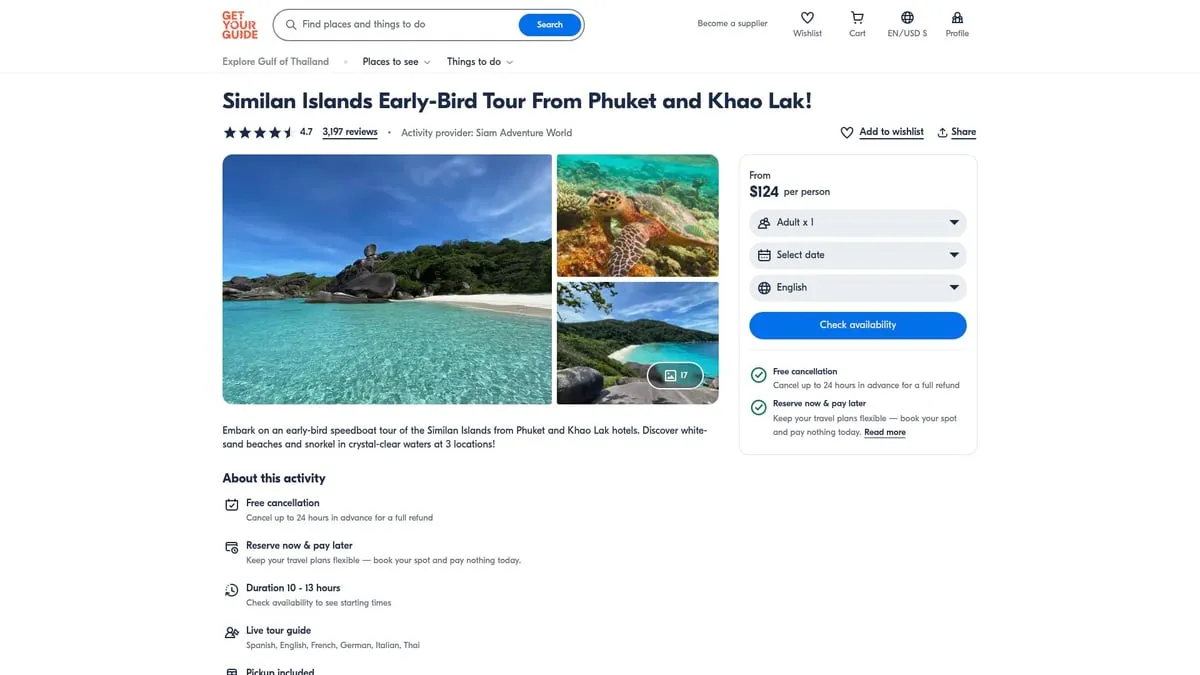Click the traveler person icon in Adult selector
The width and height of the screenshot is (1200, 675).
click(x=762, y=221)
